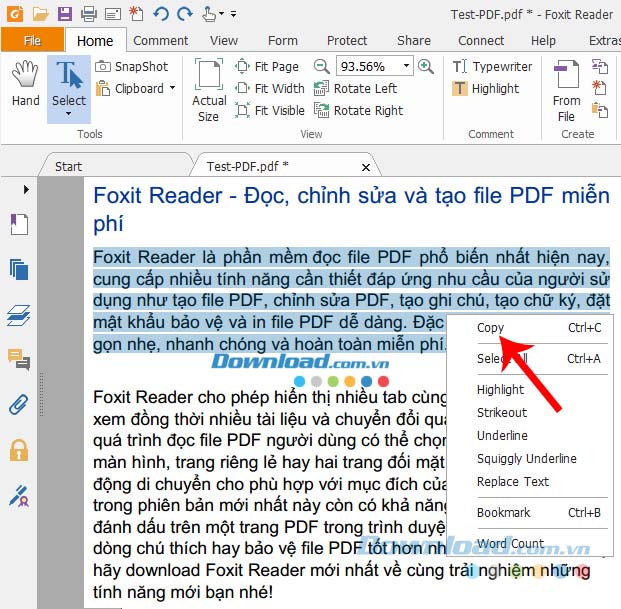The height and width of the screenshot is (609, 621).
Task: Redo the last action
Action: click(x=185, y=14)
